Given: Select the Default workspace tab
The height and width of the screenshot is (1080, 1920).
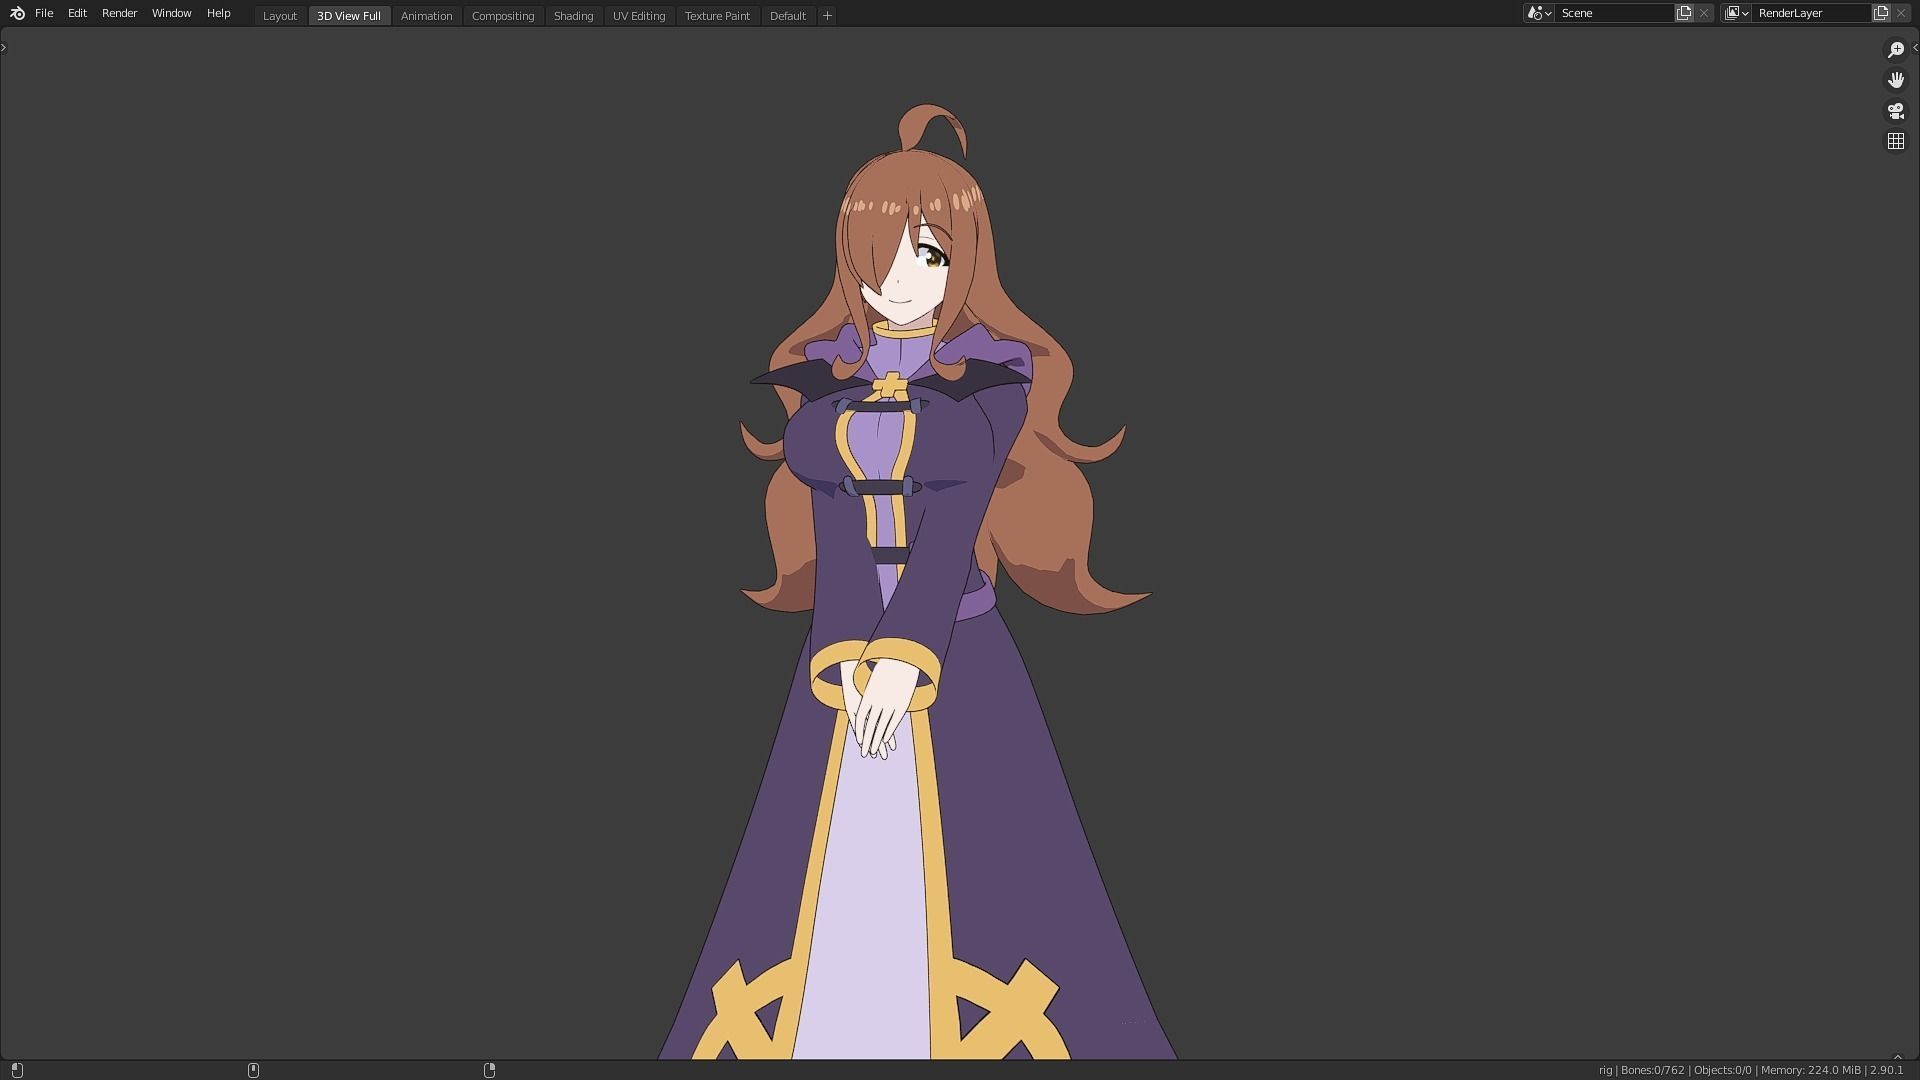Looking at the screenshot, I should point(788,16).
